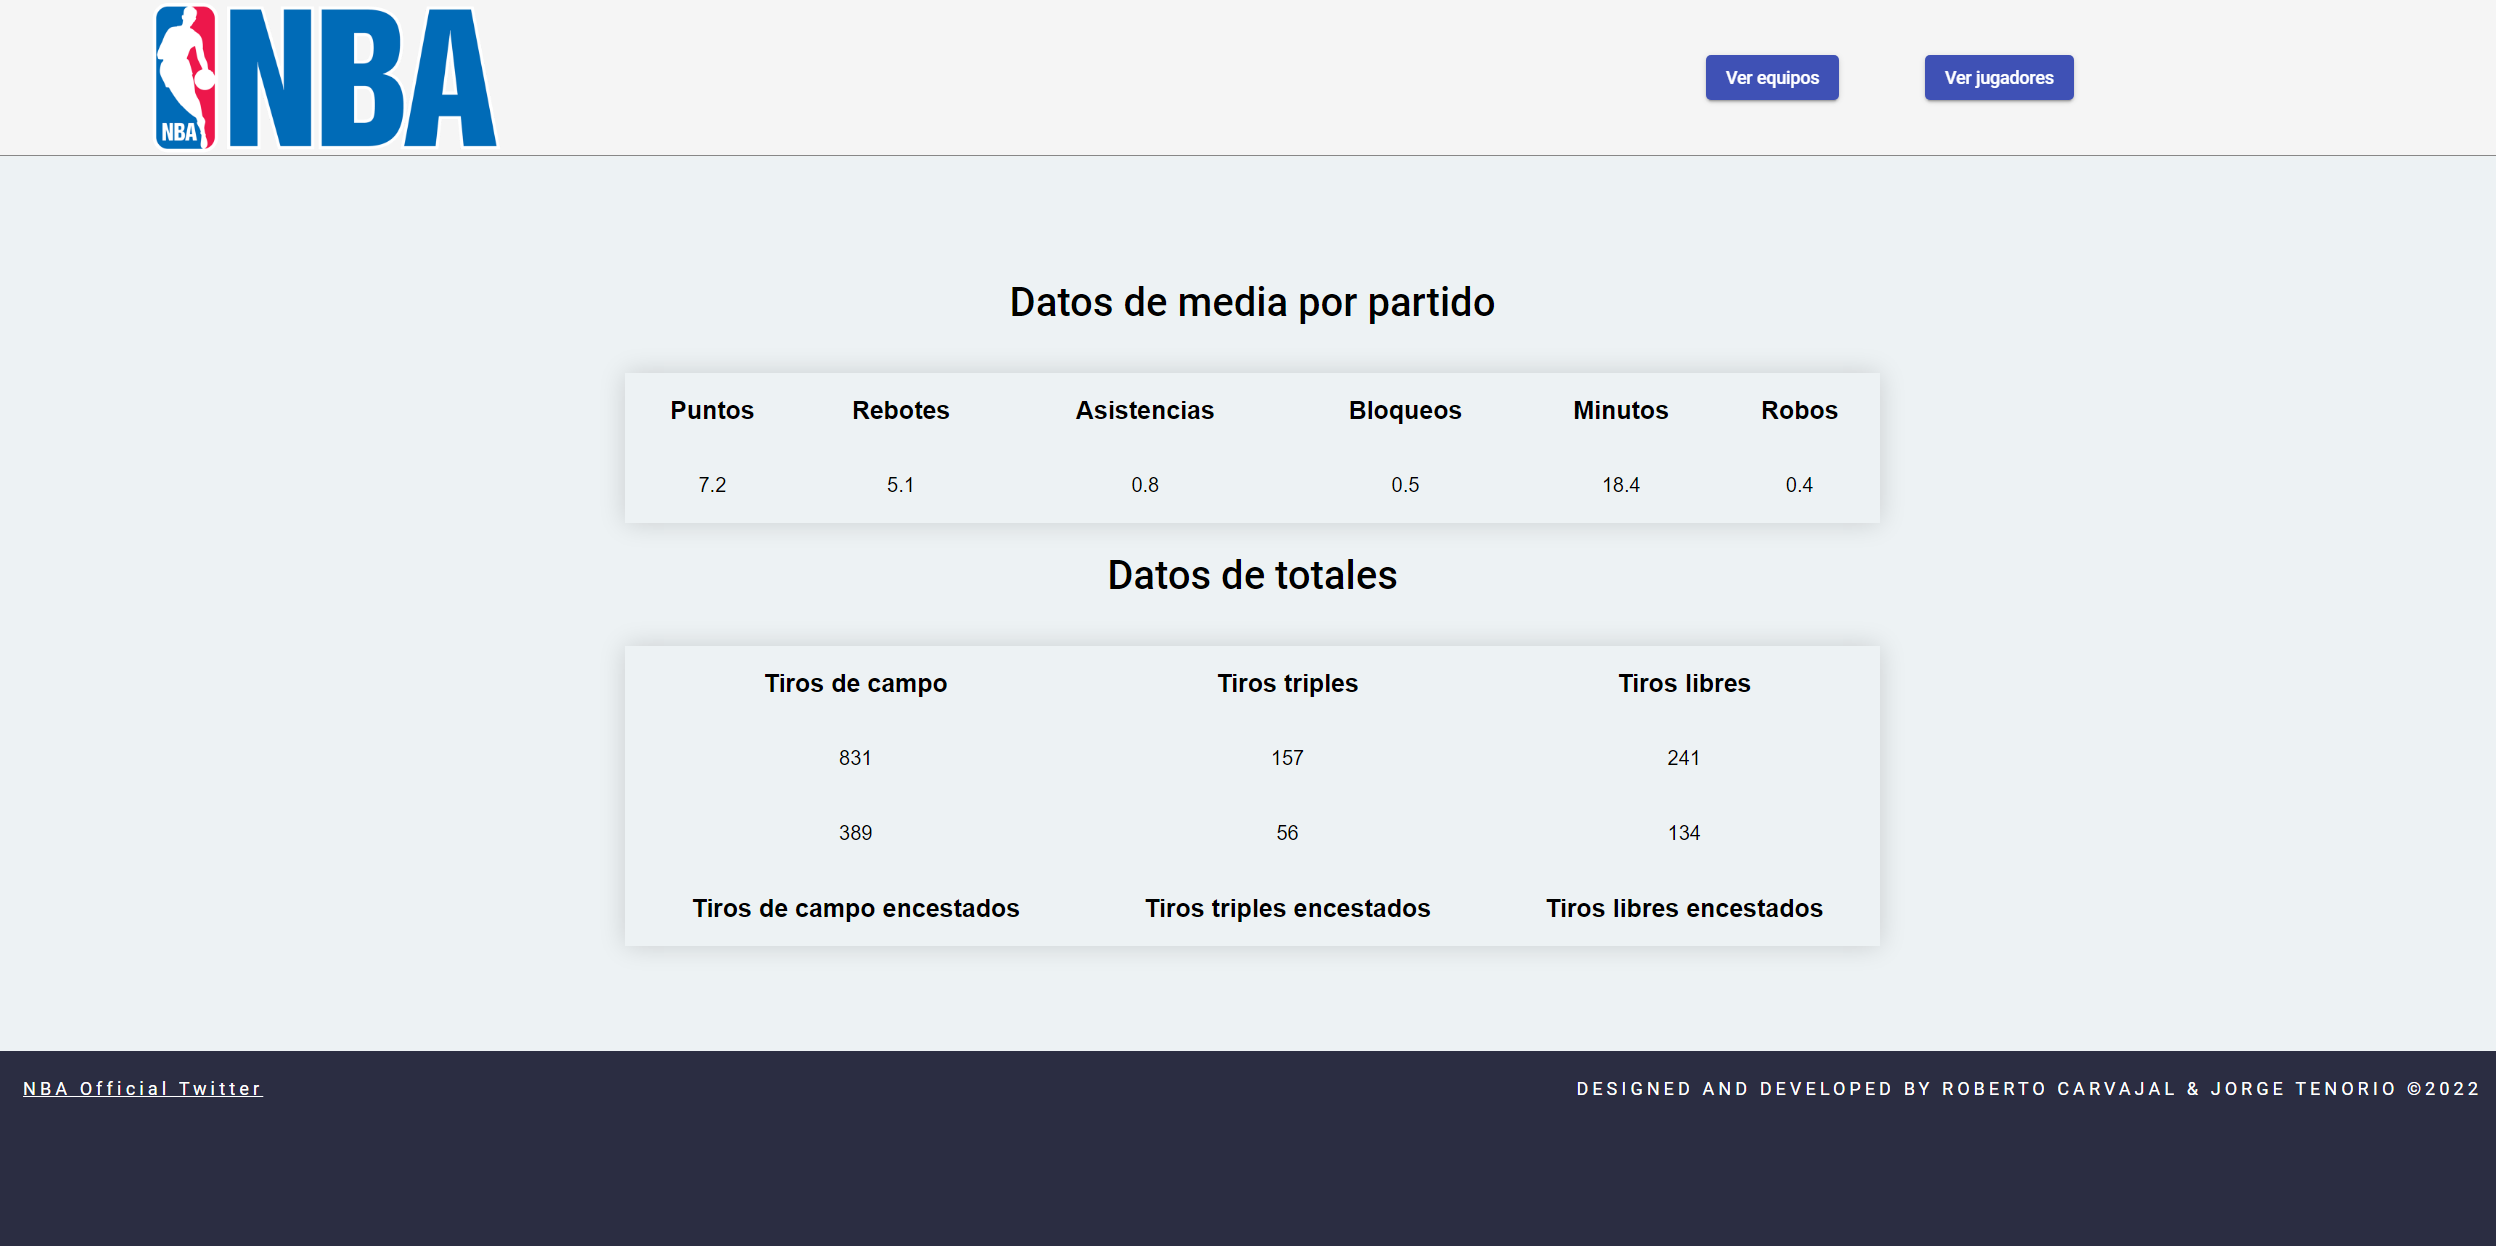
Task: Select the field goals value 831
Action: point(855,758)
